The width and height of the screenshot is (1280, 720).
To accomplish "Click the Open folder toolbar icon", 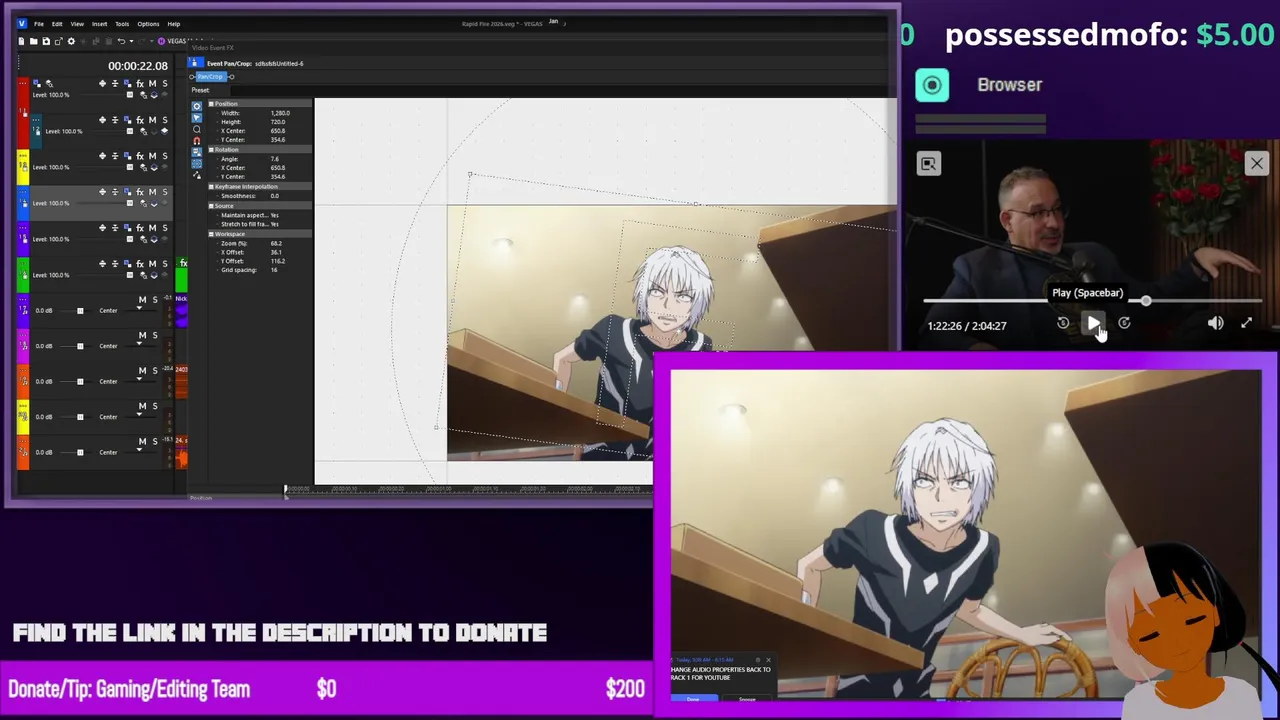I will tap(33, 41).
